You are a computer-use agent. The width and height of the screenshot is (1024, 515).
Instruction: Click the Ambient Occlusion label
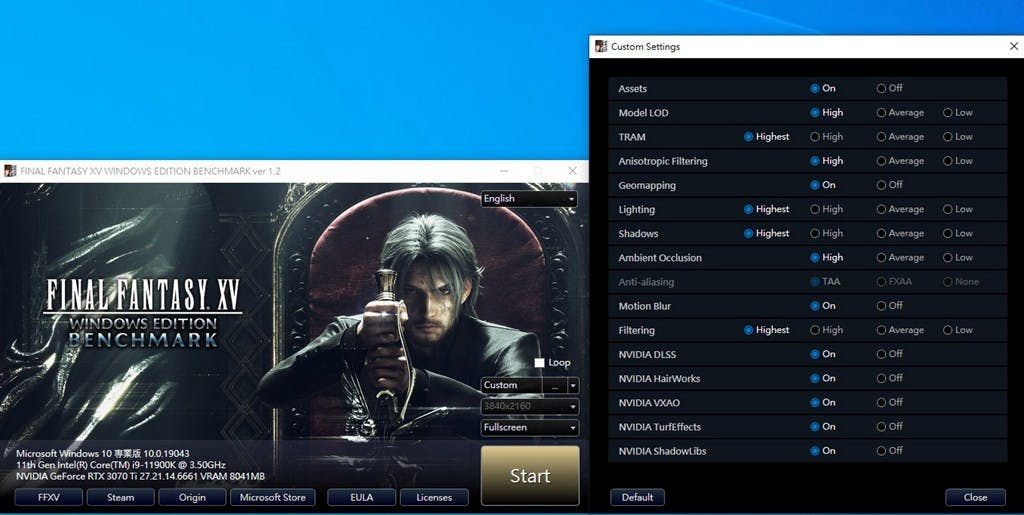pos(660,258)
